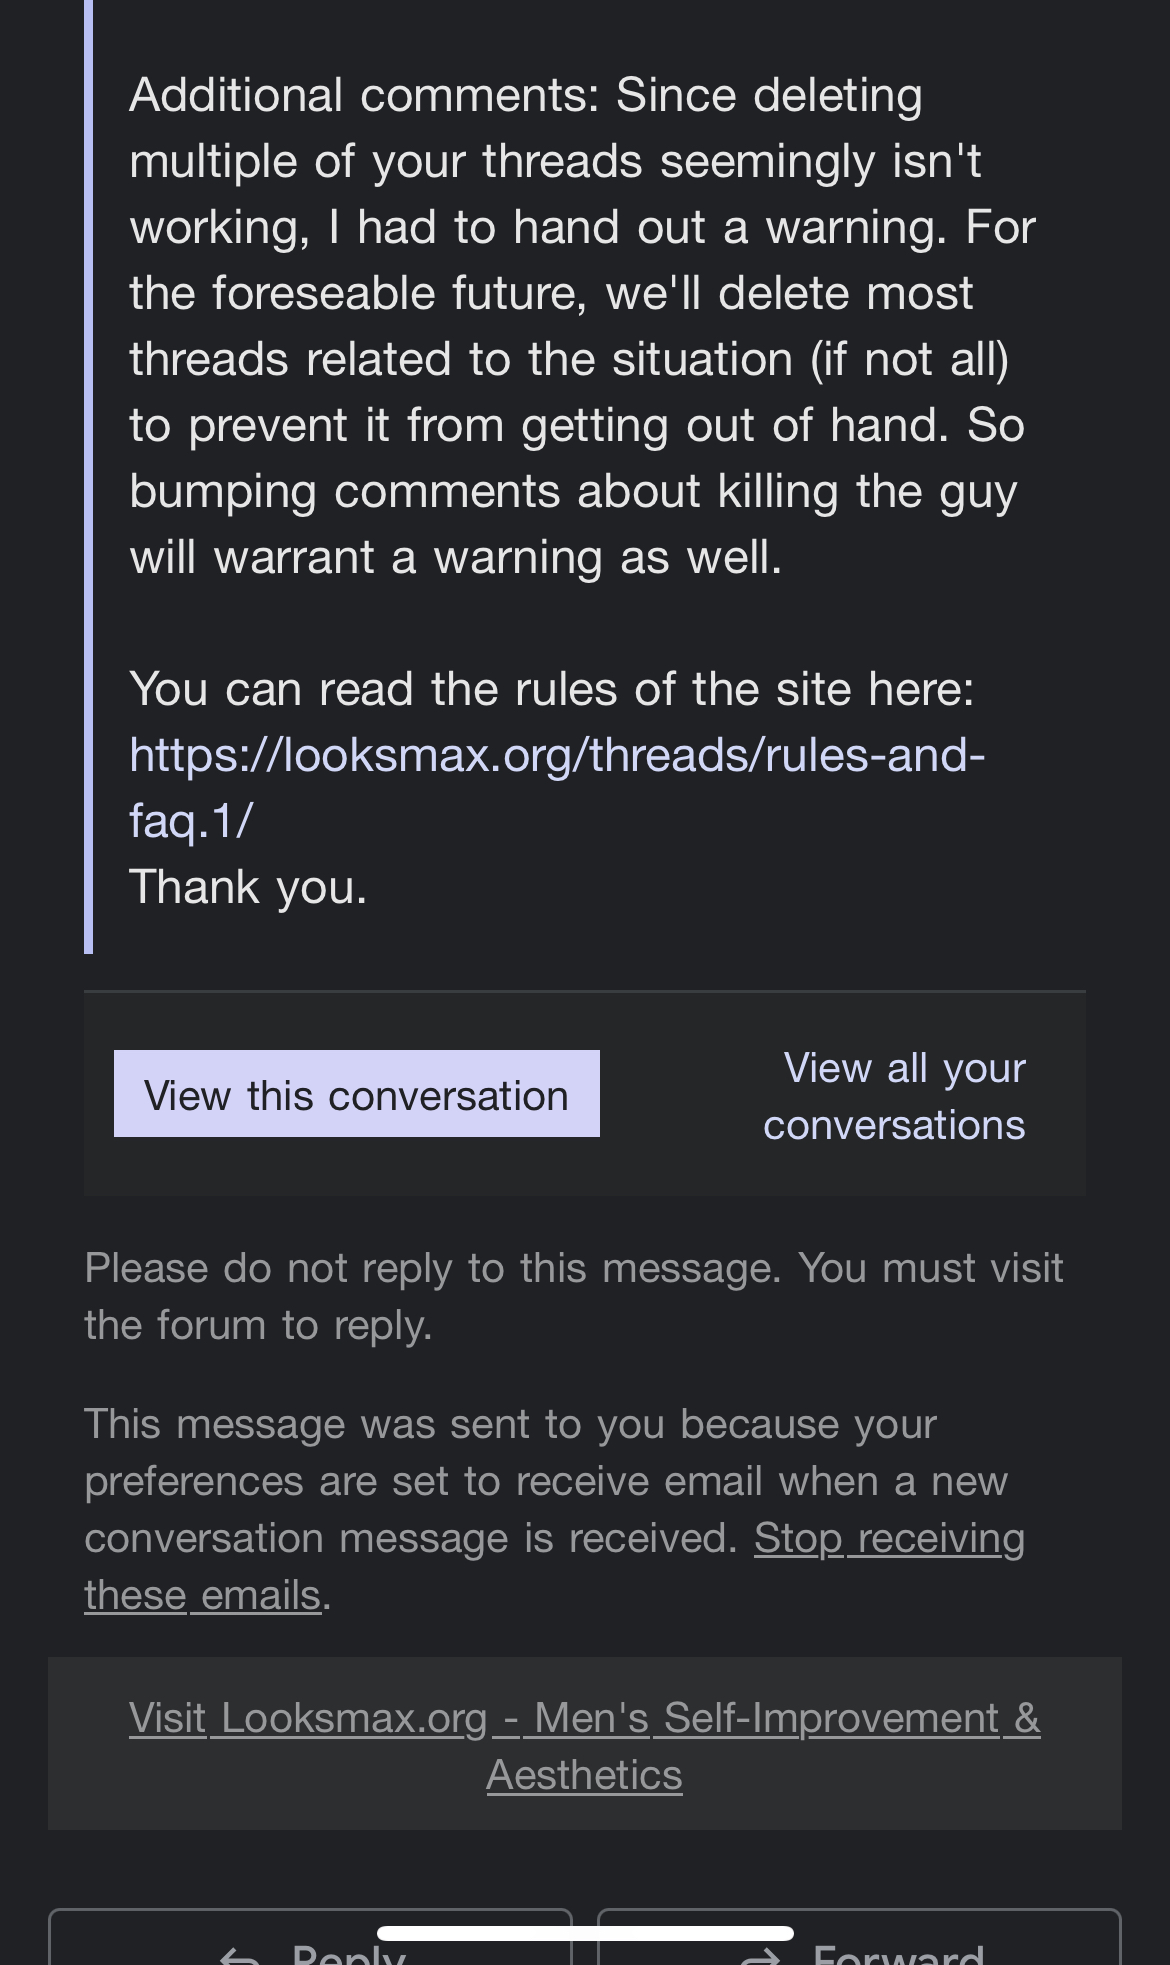Open View all your conversations link
The height and width of the screenshot is (1965, 1170).
tap(894, 1096)
